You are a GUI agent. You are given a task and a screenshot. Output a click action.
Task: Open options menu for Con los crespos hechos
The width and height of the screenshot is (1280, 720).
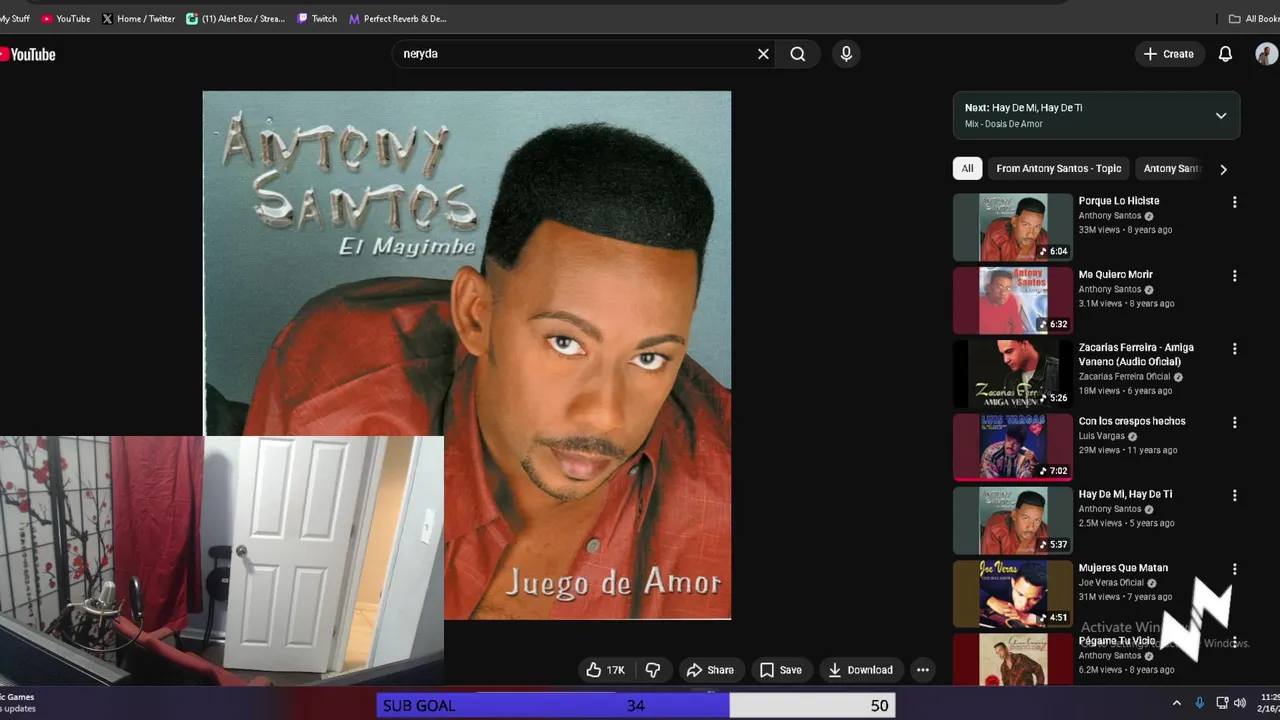coord(1234,422)
